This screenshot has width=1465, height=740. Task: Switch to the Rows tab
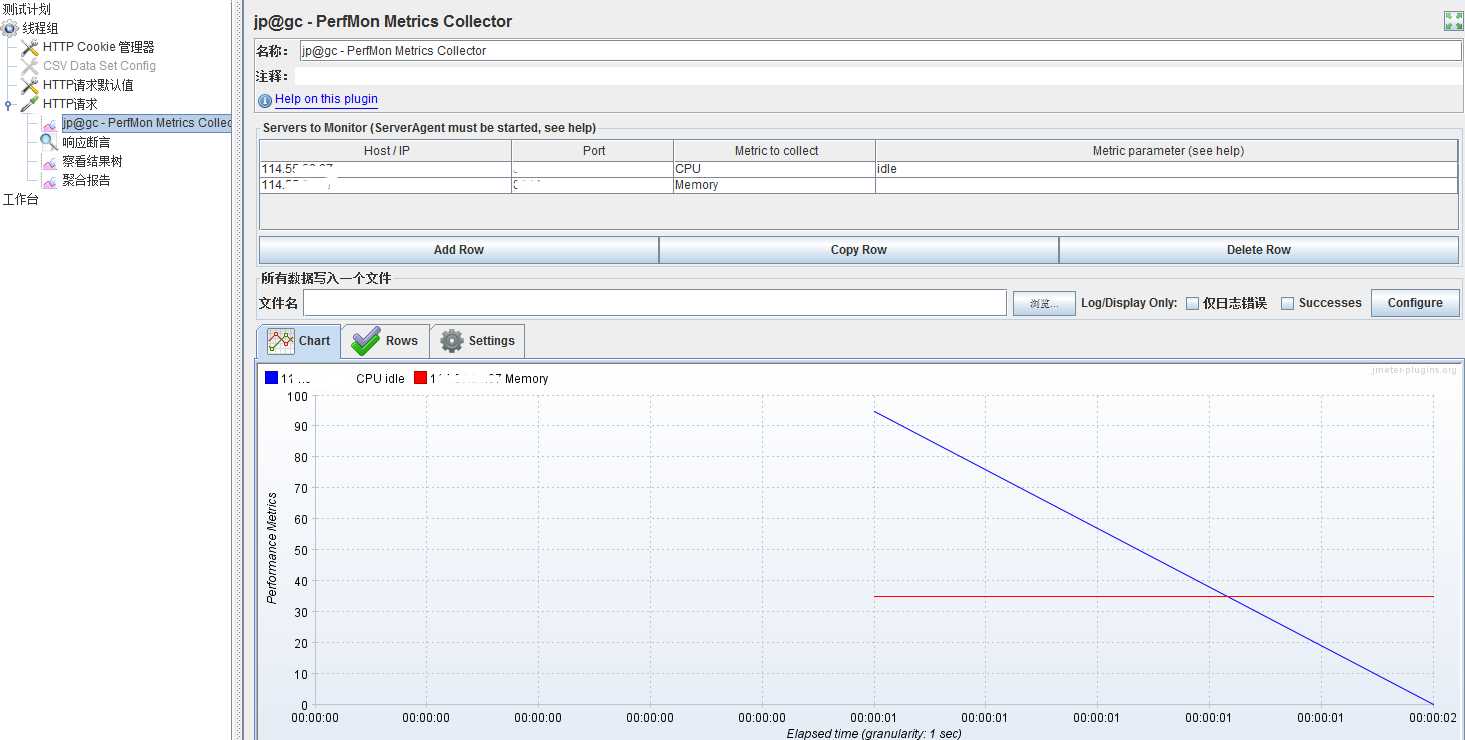click(x=385, y=341)
